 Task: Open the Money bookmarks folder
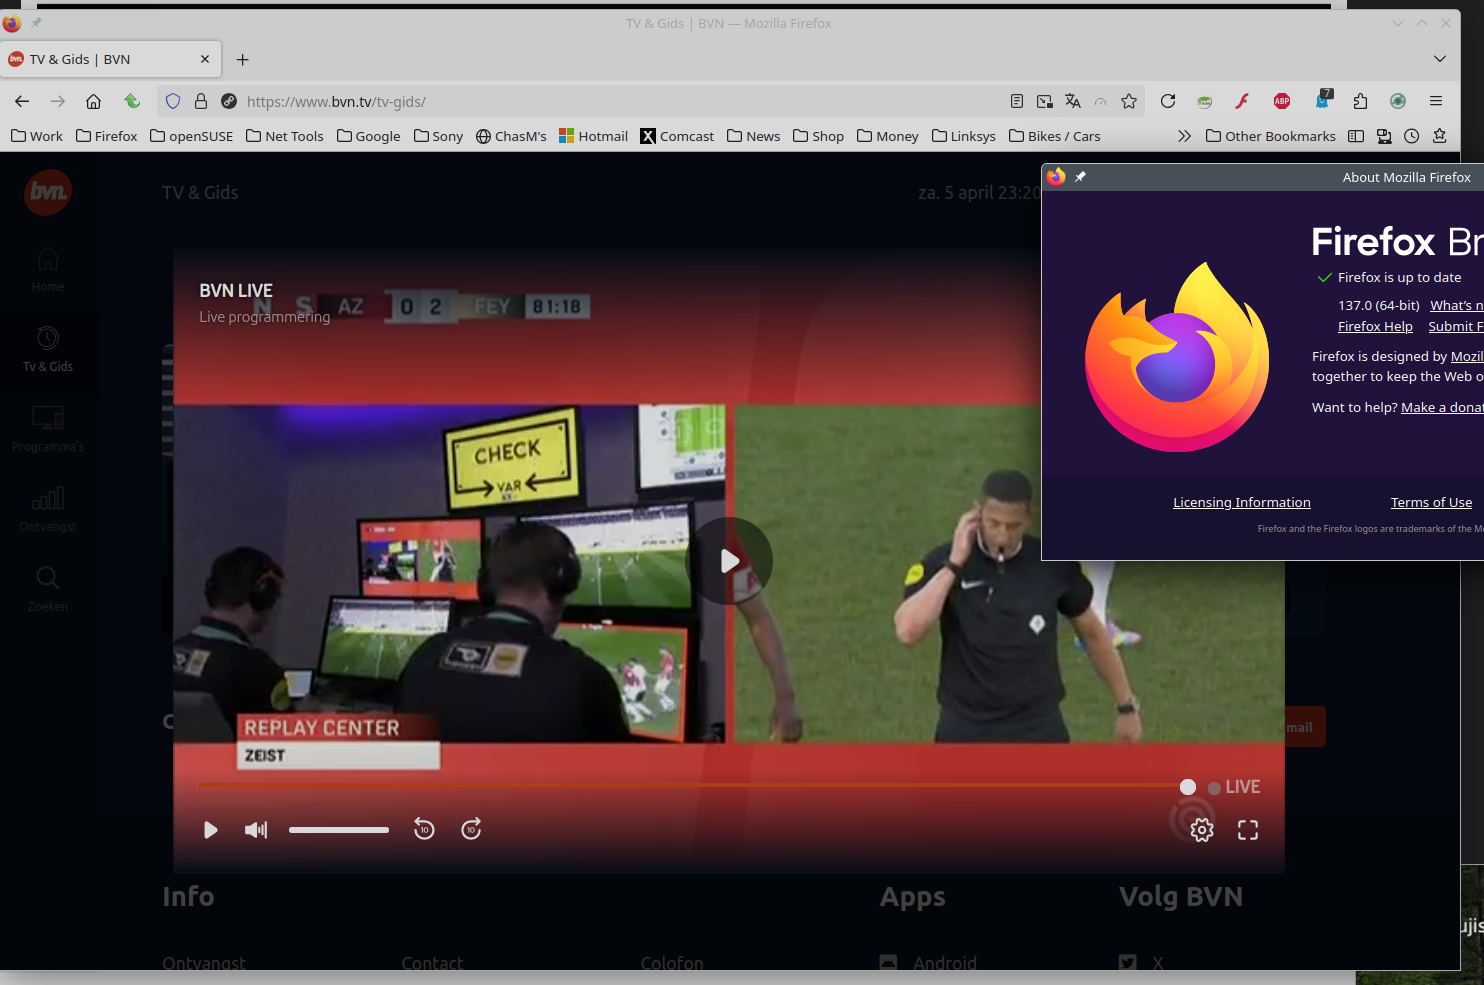(x=887, y=136)
